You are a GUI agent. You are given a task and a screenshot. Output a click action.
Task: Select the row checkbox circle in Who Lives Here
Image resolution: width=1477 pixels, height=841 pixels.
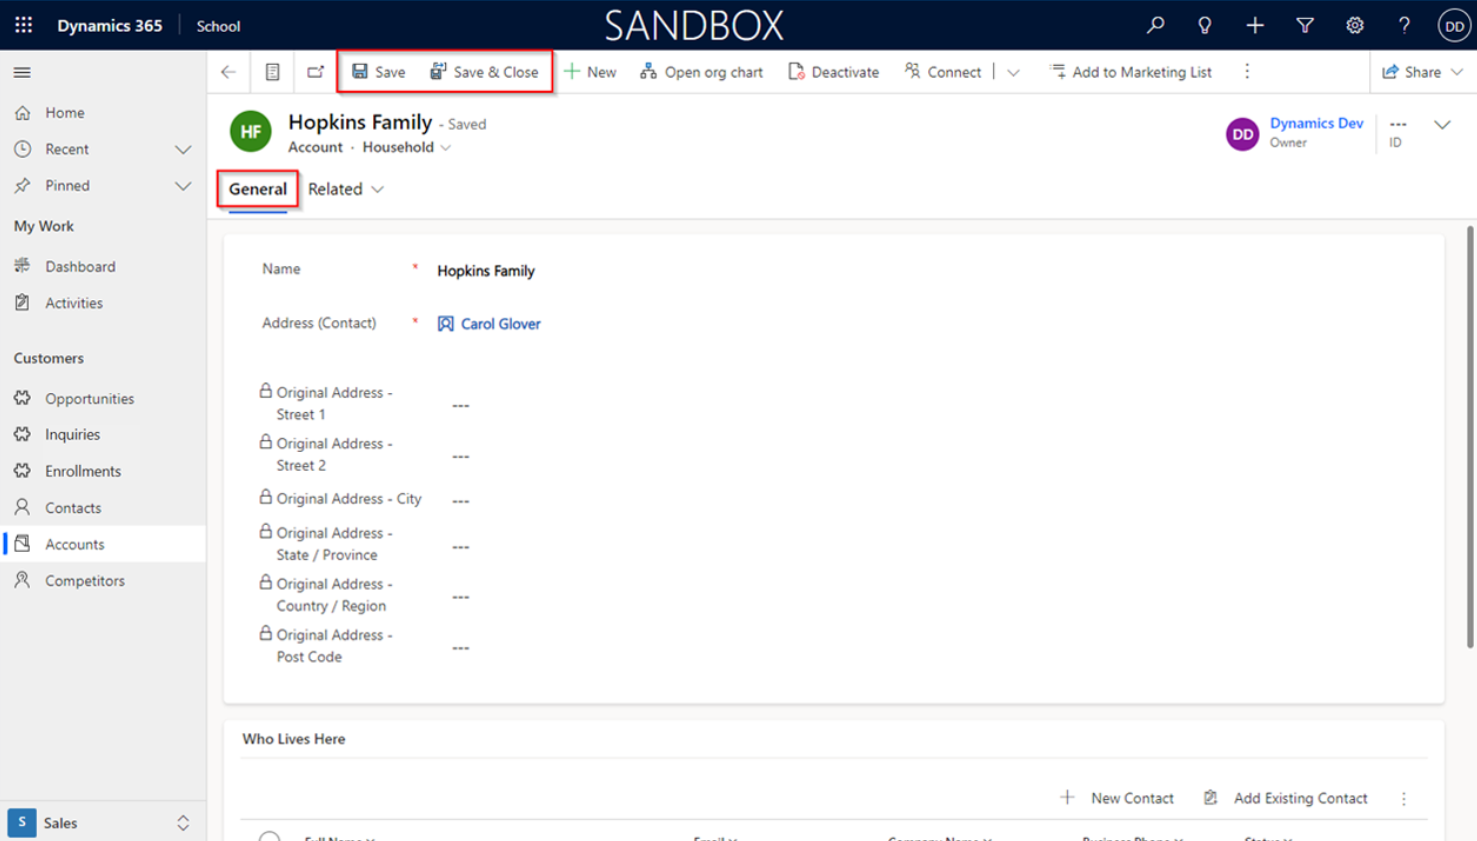pyautogui.click(x=269, y=836)
